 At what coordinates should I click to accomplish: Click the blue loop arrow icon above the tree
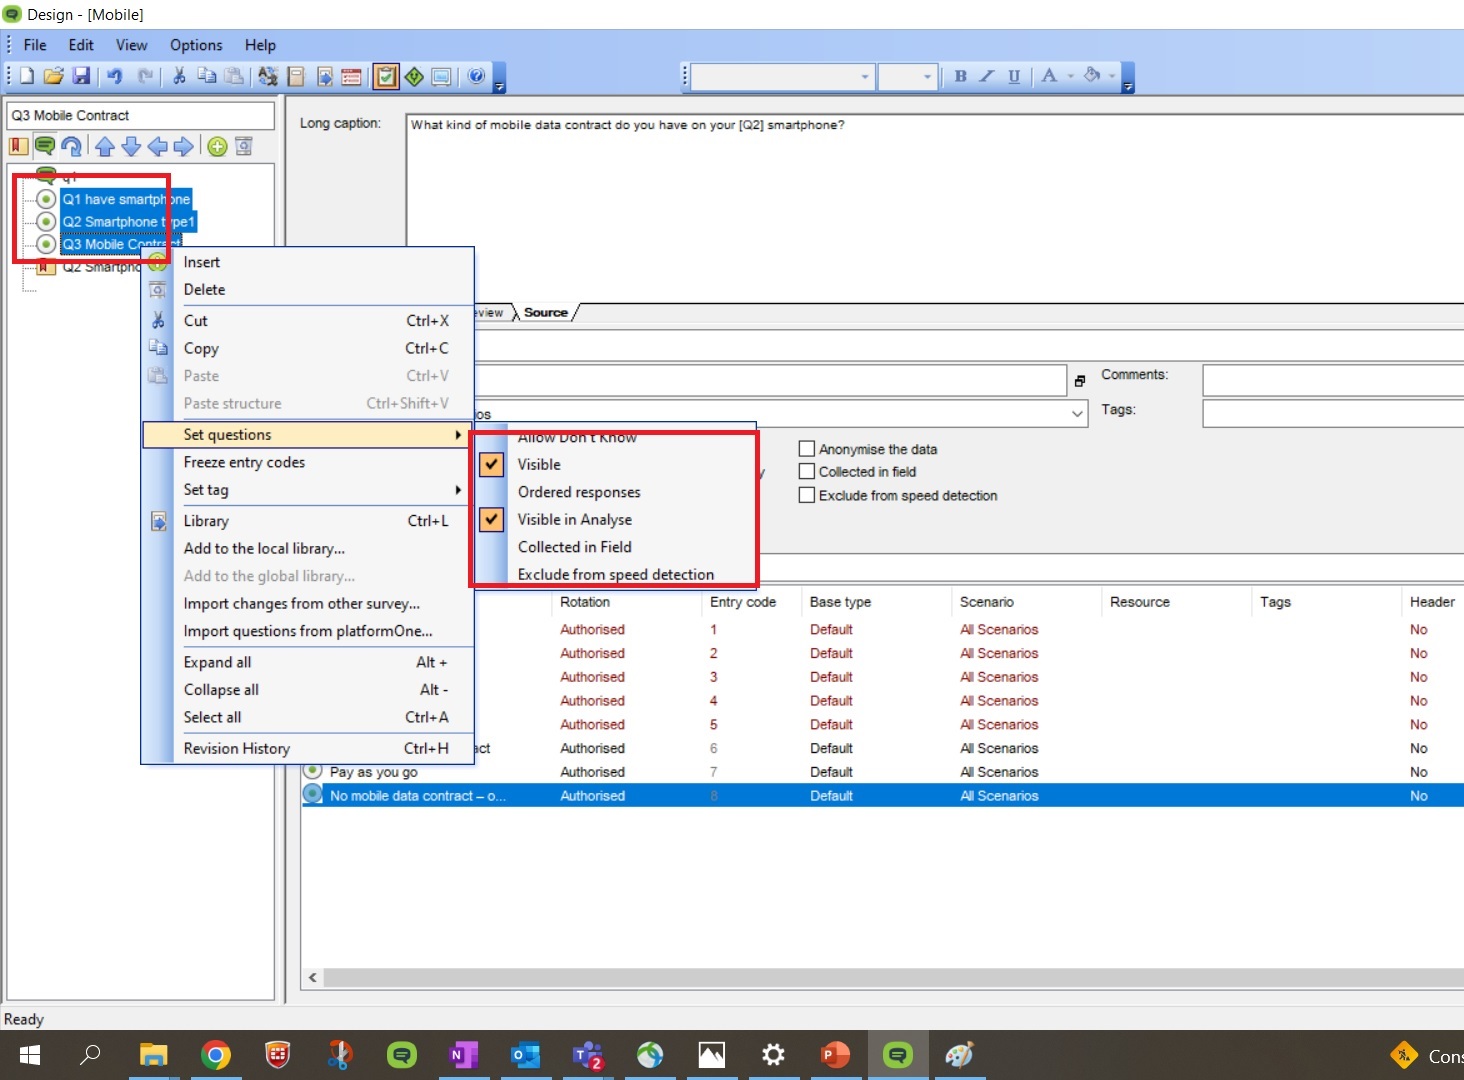71,146
